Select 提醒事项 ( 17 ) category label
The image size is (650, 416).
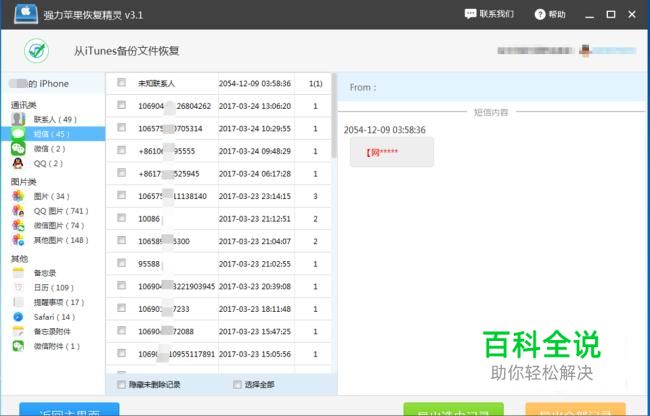click(x=59, y=302)
